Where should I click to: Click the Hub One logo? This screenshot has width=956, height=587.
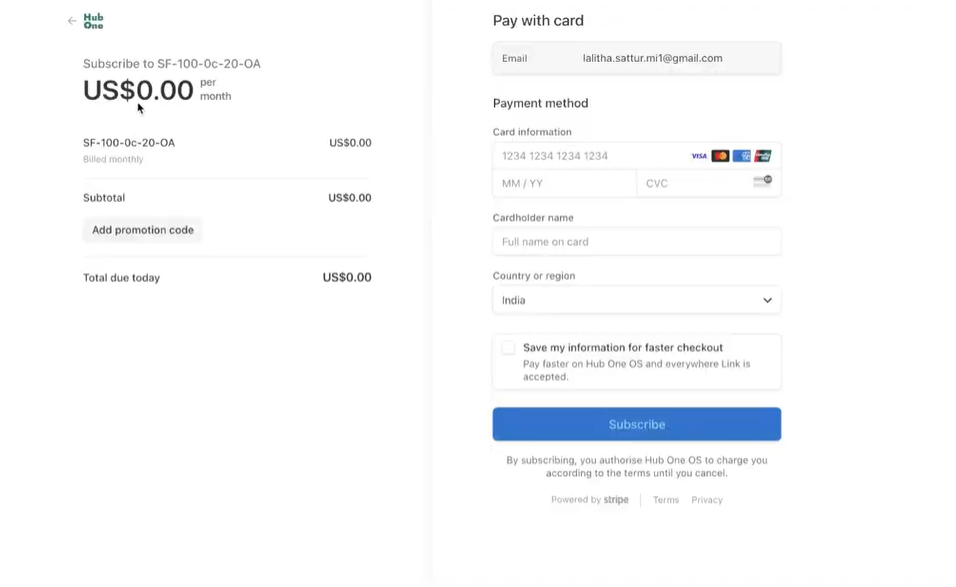point(93,21)
